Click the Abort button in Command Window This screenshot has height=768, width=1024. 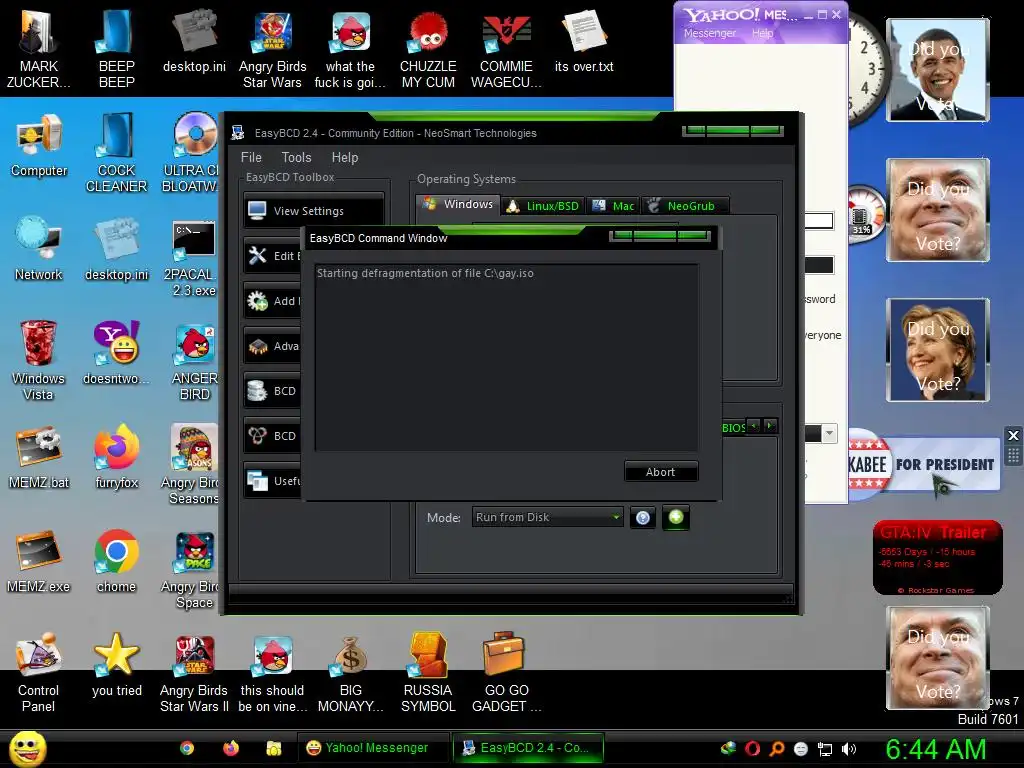coord(660,472)
